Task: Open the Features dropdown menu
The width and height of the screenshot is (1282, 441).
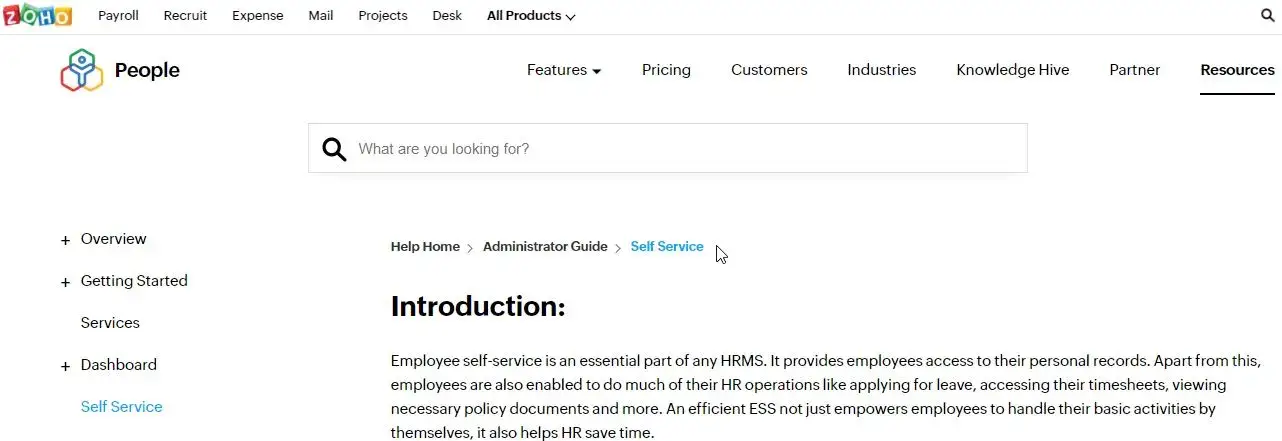Action: coord(564,70)
